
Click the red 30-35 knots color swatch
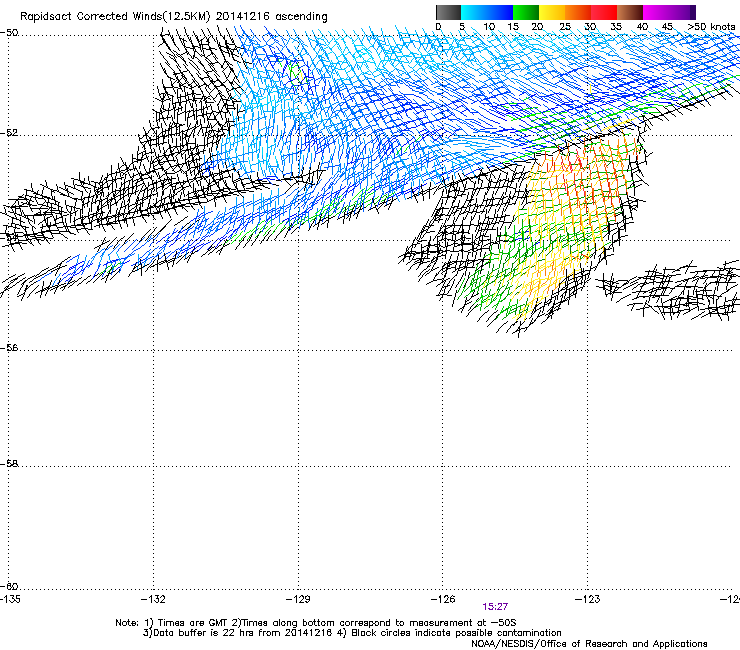604,12
